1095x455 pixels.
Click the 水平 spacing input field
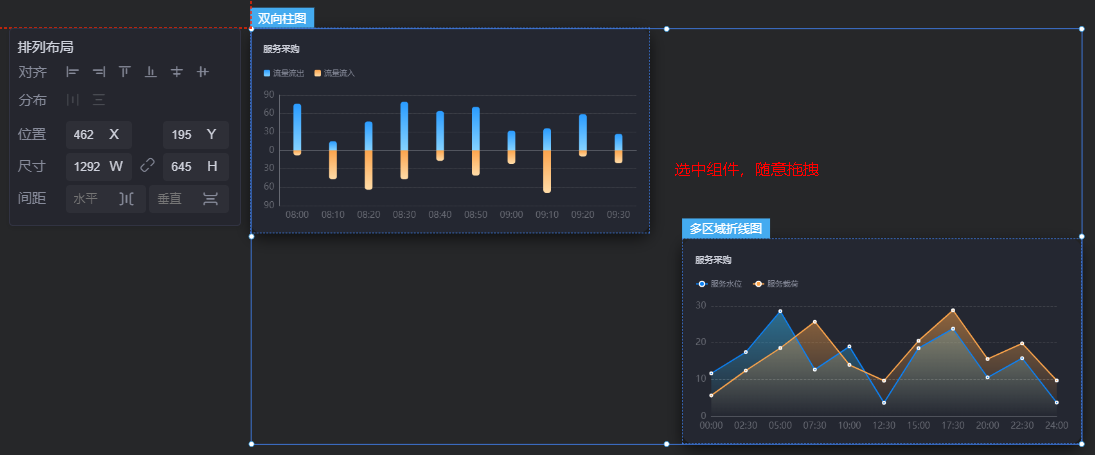pyautogui.click(x=105, y=199)
